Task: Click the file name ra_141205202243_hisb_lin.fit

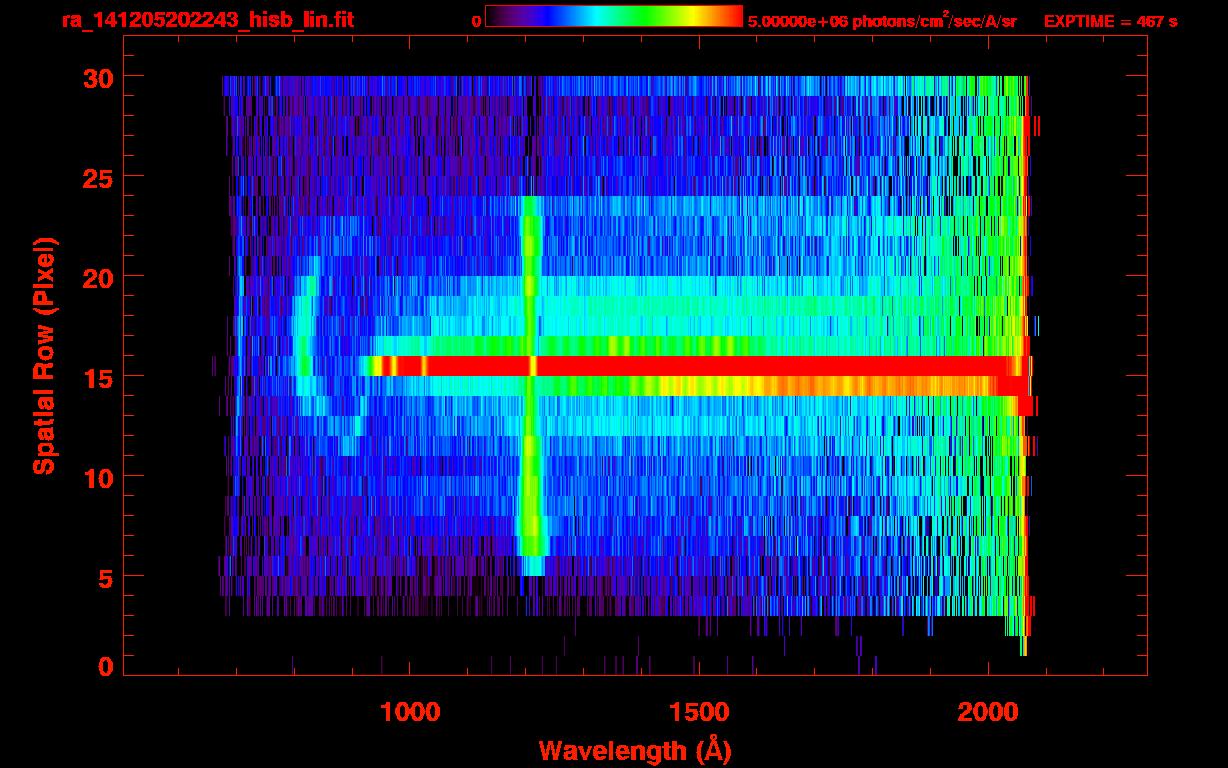Action: tap(207, 20)
